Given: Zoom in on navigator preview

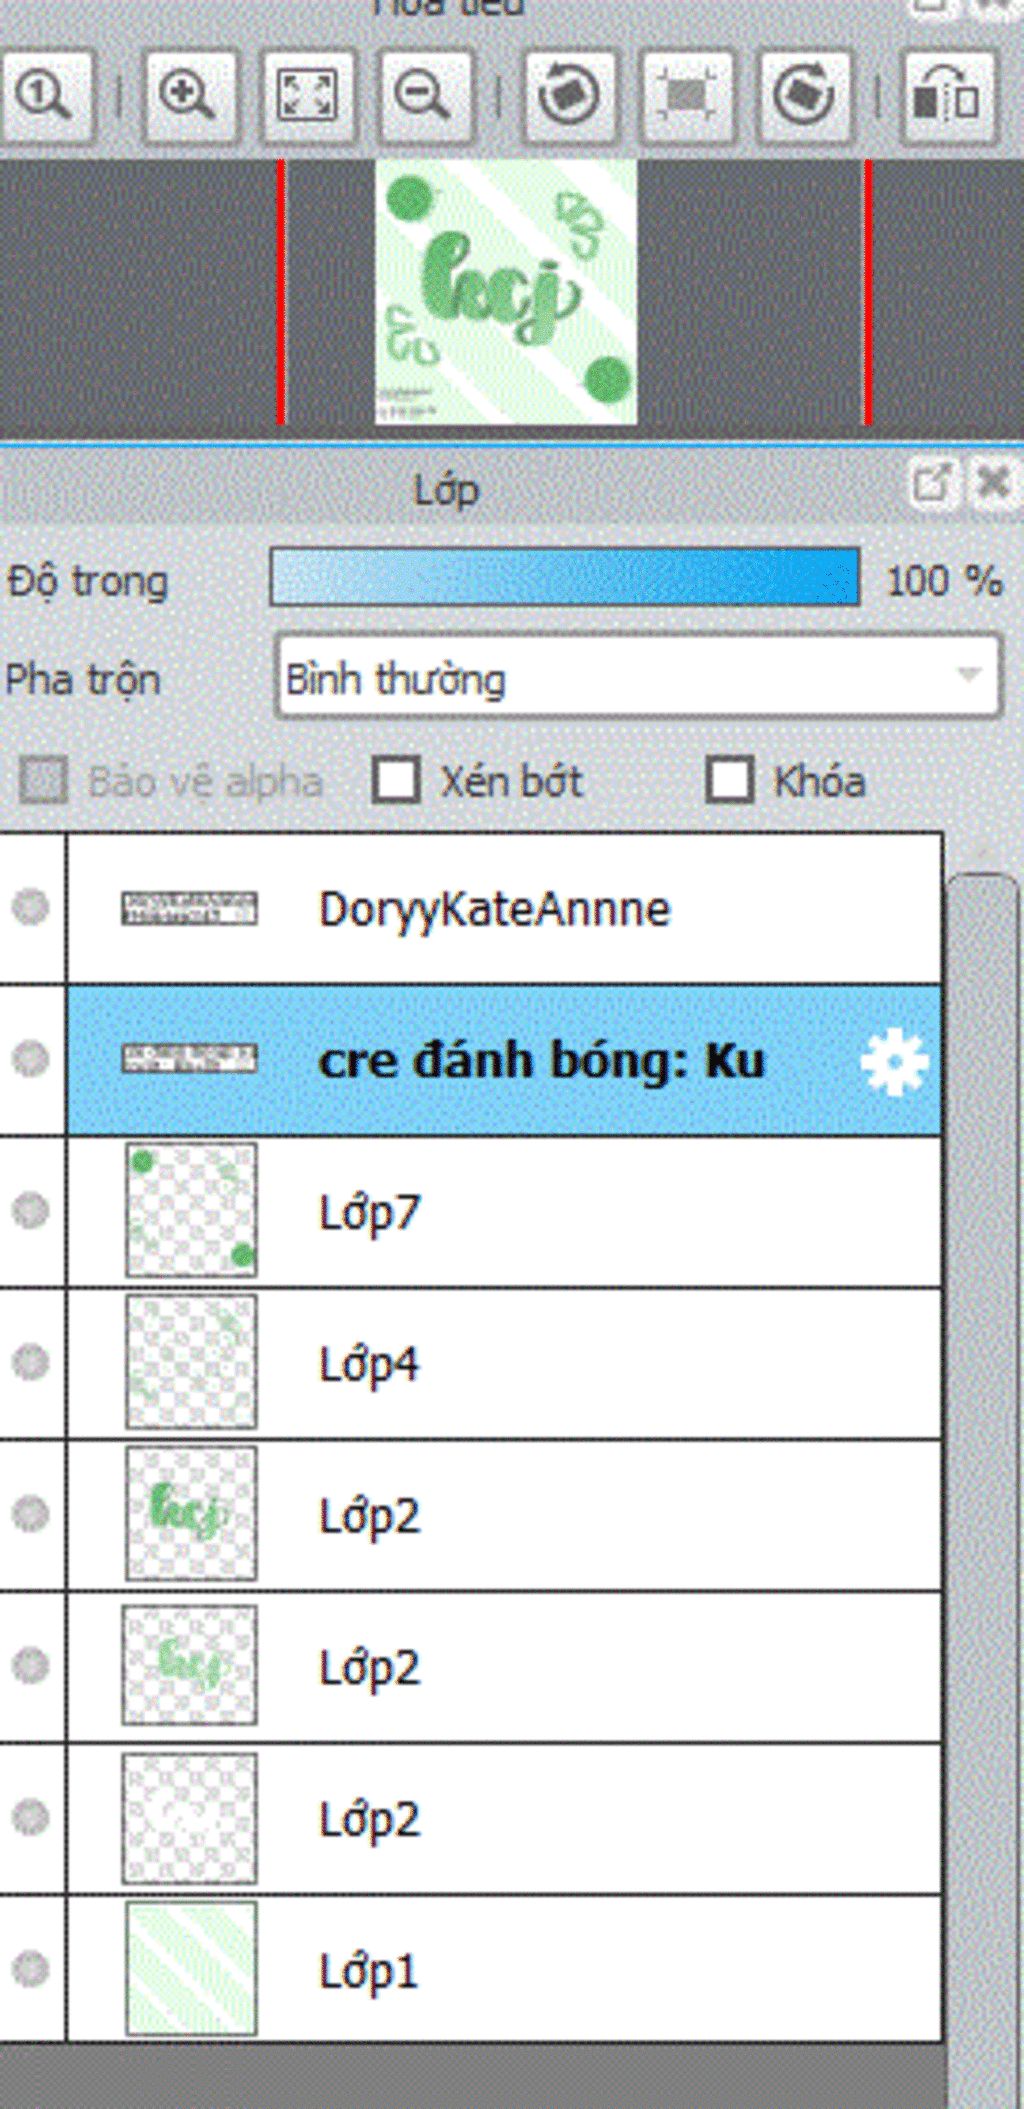Looking at the screenshot, I should pyautogui.click(x=188, y=96).
